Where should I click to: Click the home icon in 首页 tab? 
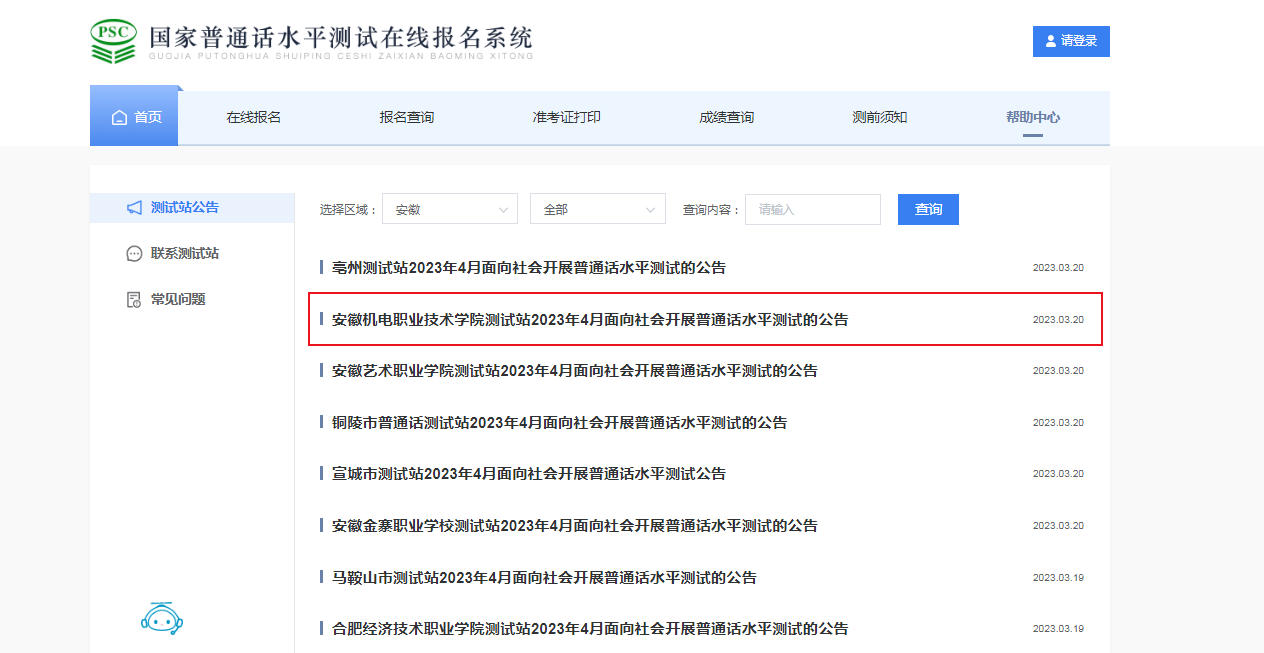pos(119,118)
